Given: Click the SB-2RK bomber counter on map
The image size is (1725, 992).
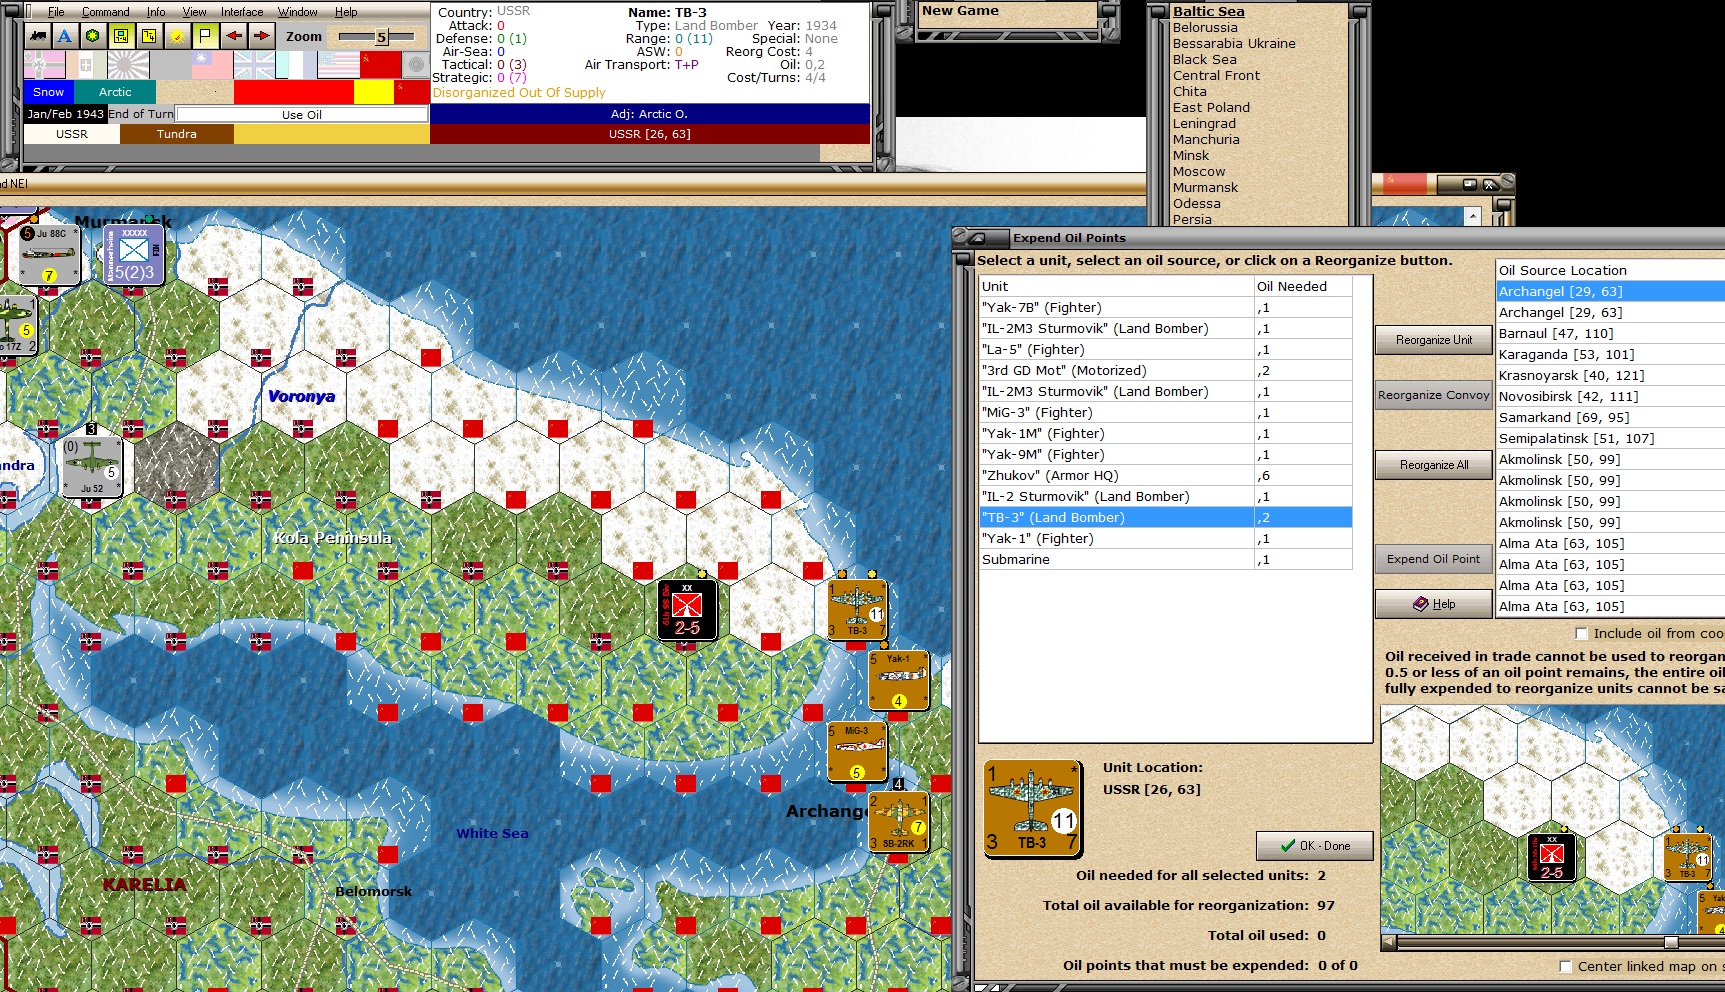Looking at the screenshot, I should pos(898,822).
